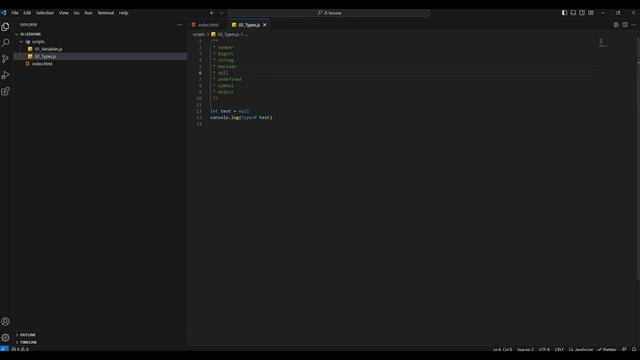Click the scripts breadcrumb segment

pyautogui.click(x=199, y=34)
